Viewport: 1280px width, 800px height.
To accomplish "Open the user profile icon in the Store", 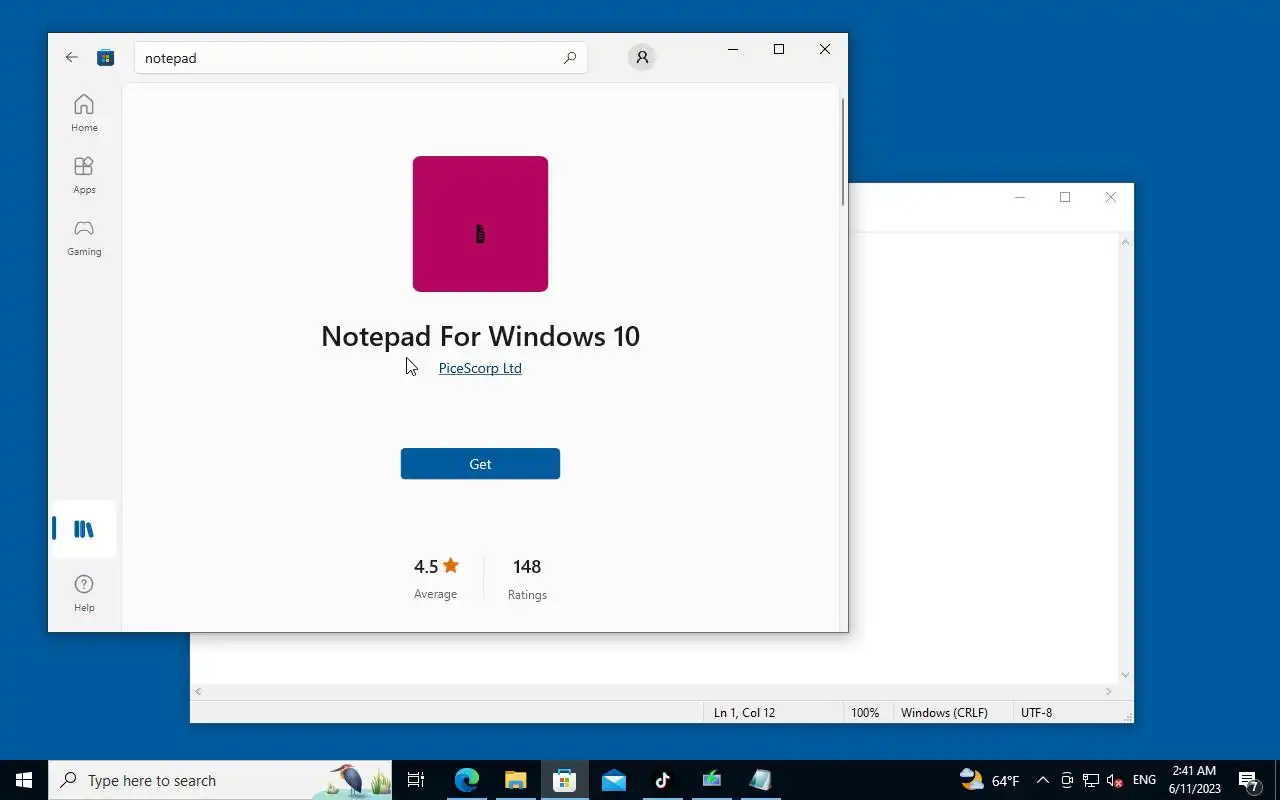I will (x=642, y=57).
